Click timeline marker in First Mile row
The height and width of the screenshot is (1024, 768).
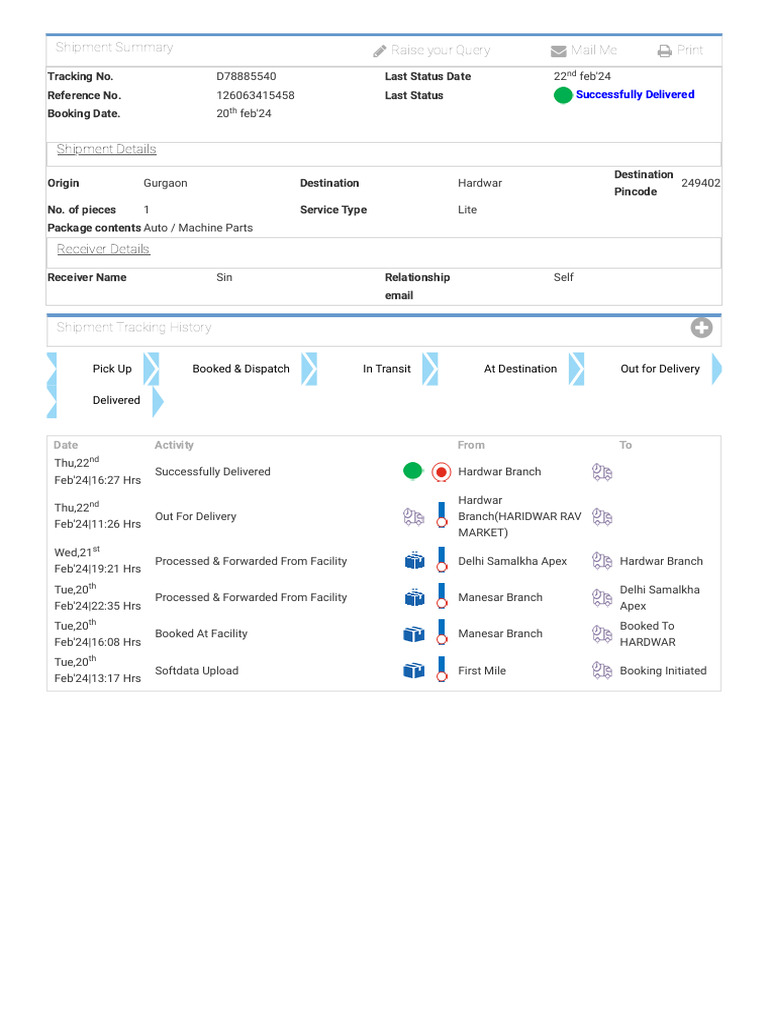pyautogui.click(x=442, y=669)
